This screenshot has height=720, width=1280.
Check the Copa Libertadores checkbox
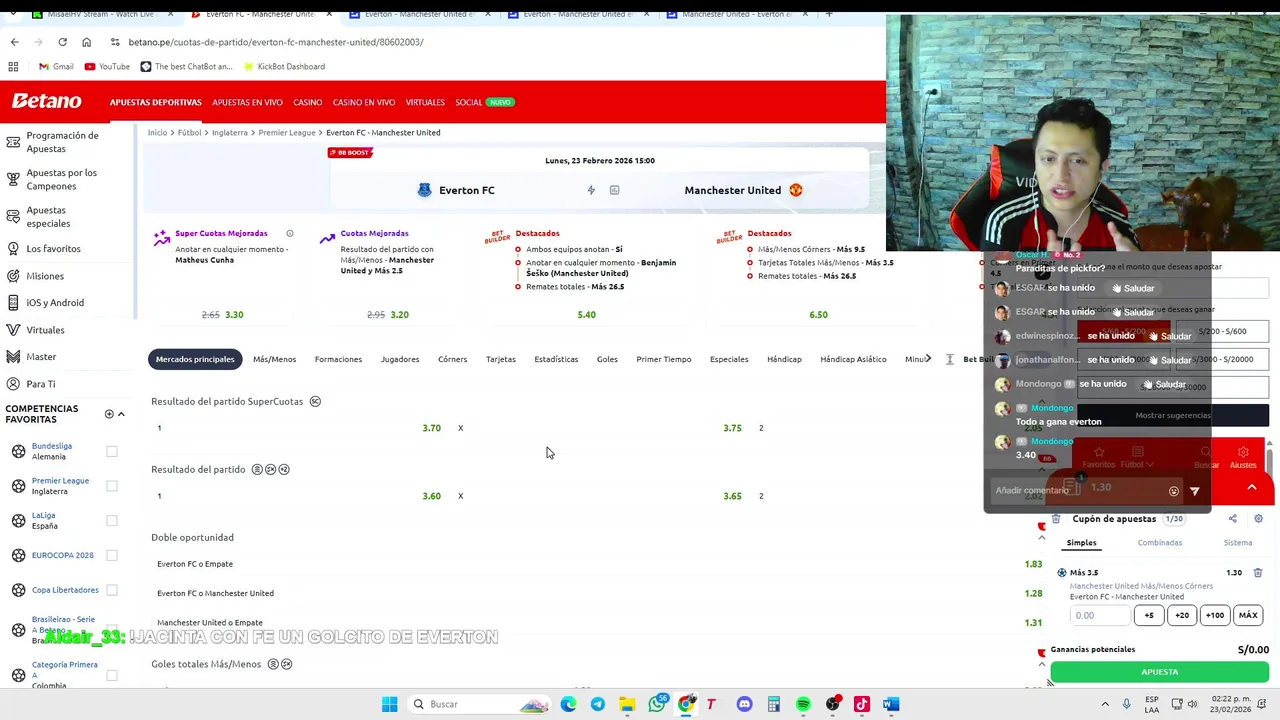click(112, 590)
